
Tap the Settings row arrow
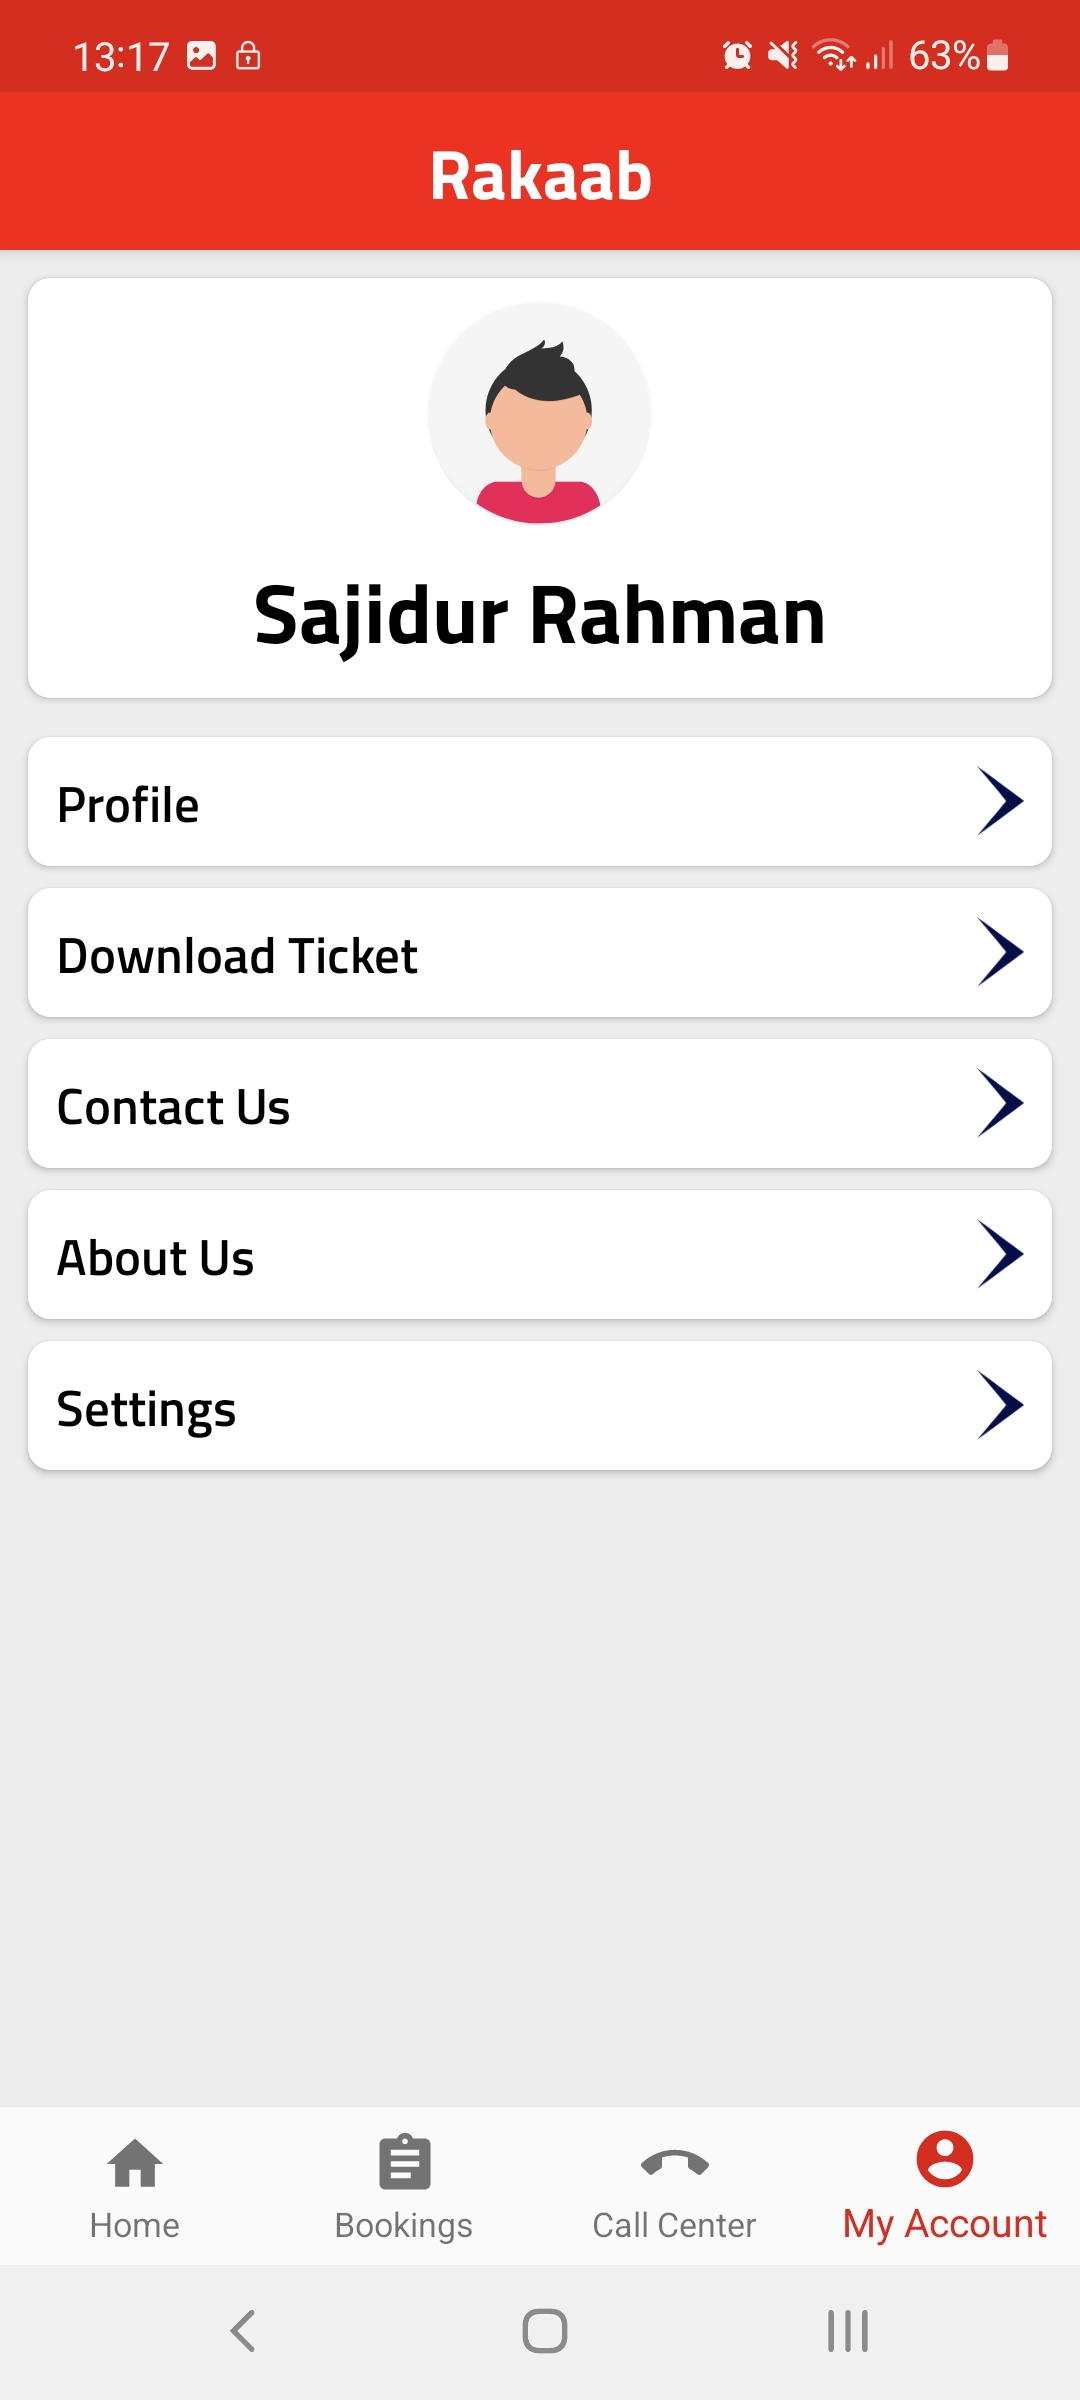tap(999, 1405)
